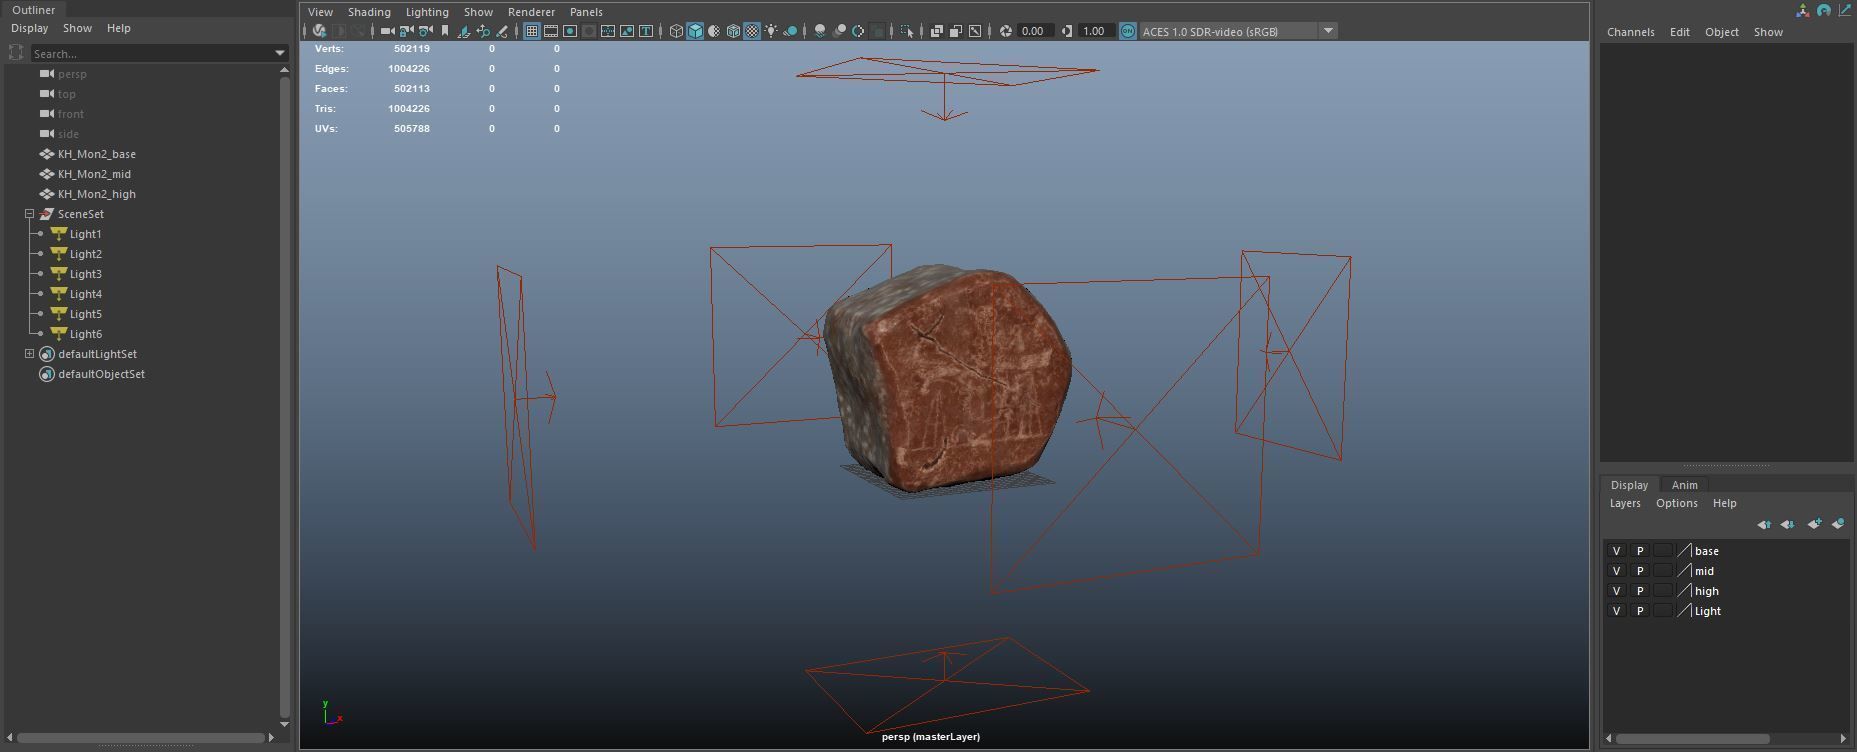Cycle display type box of base layer
Viewport: 1857px width, 752px height.
coord(1662,551)
